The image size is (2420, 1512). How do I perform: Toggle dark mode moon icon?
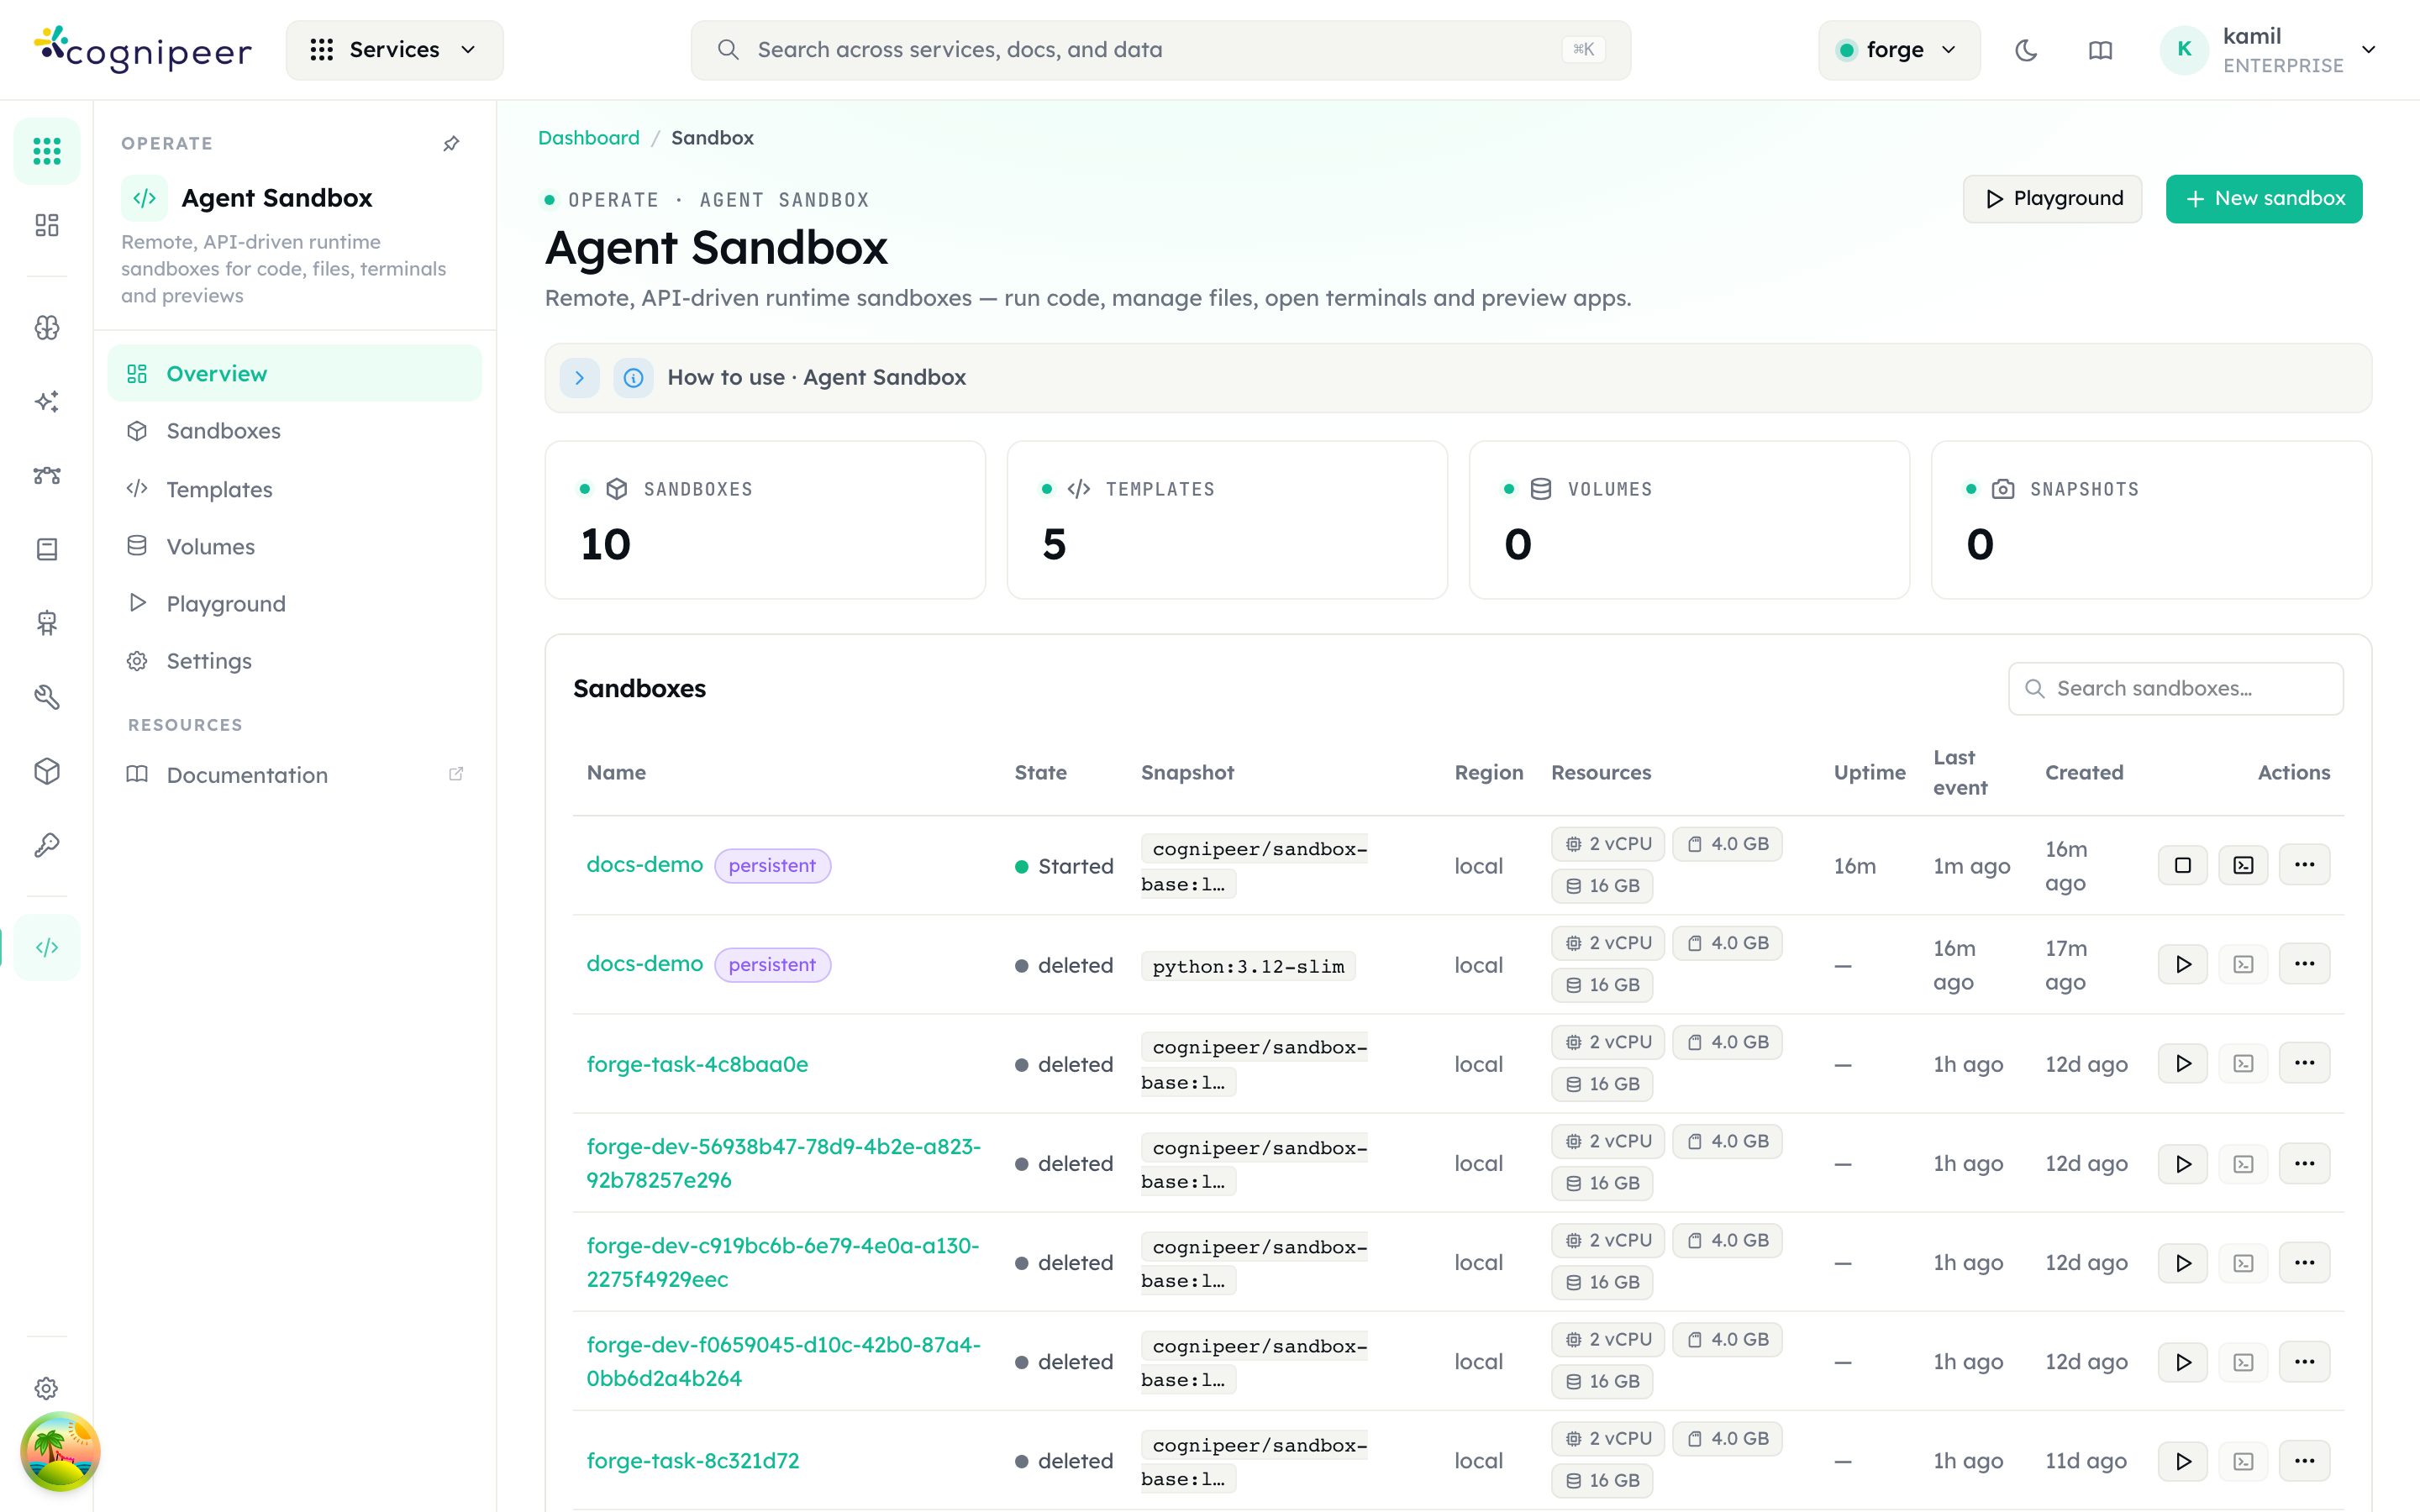pyautogui.click(x=2026, y=50)
